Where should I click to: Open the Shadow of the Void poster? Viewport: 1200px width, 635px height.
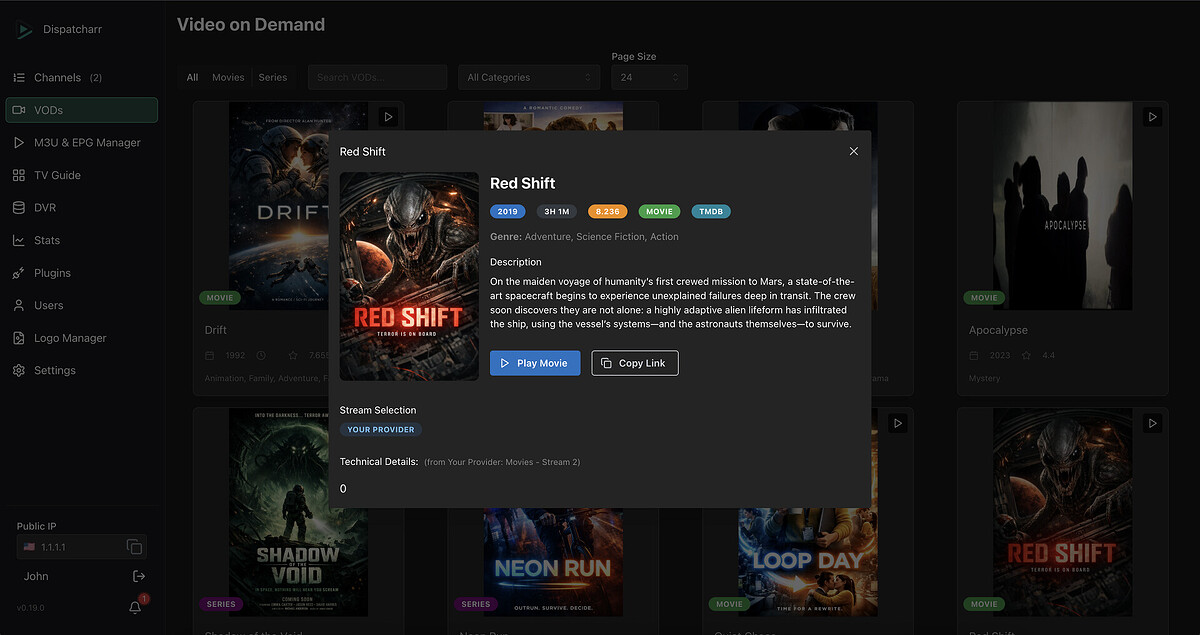pyautogui.click(x=298, y=512)
